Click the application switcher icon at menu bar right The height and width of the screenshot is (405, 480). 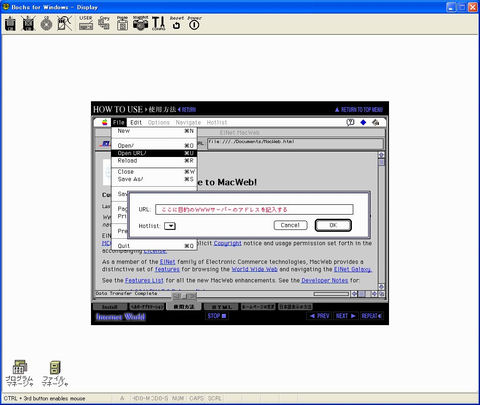pyautogui.click(x=376, y=122)
